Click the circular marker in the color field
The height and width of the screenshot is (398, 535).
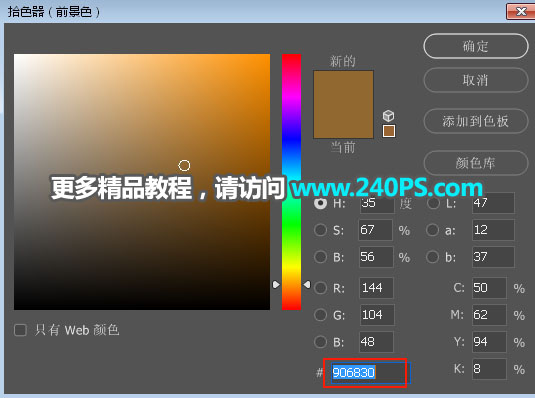coord(184,166)
